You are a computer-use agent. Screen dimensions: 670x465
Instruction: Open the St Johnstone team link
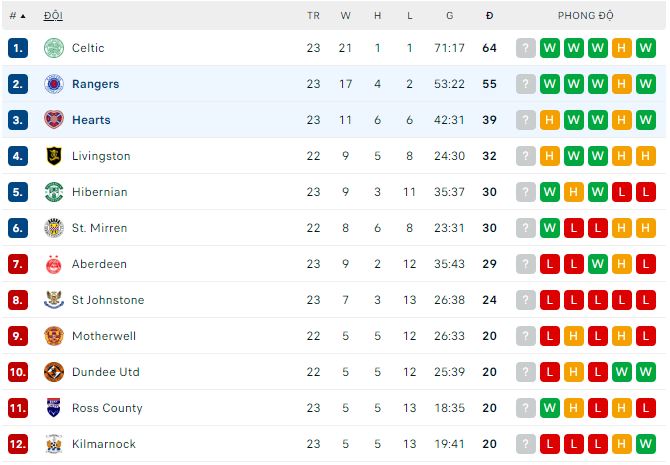(x=108, y=300)
